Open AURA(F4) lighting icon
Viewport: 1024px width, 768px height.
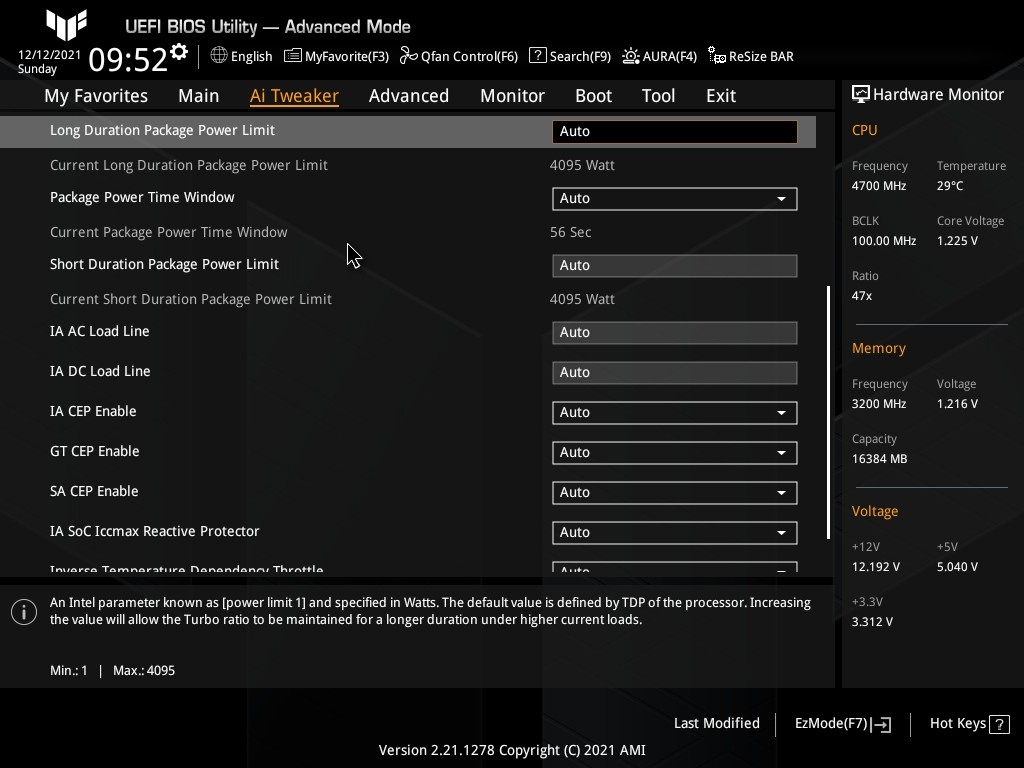pos(630,56)
